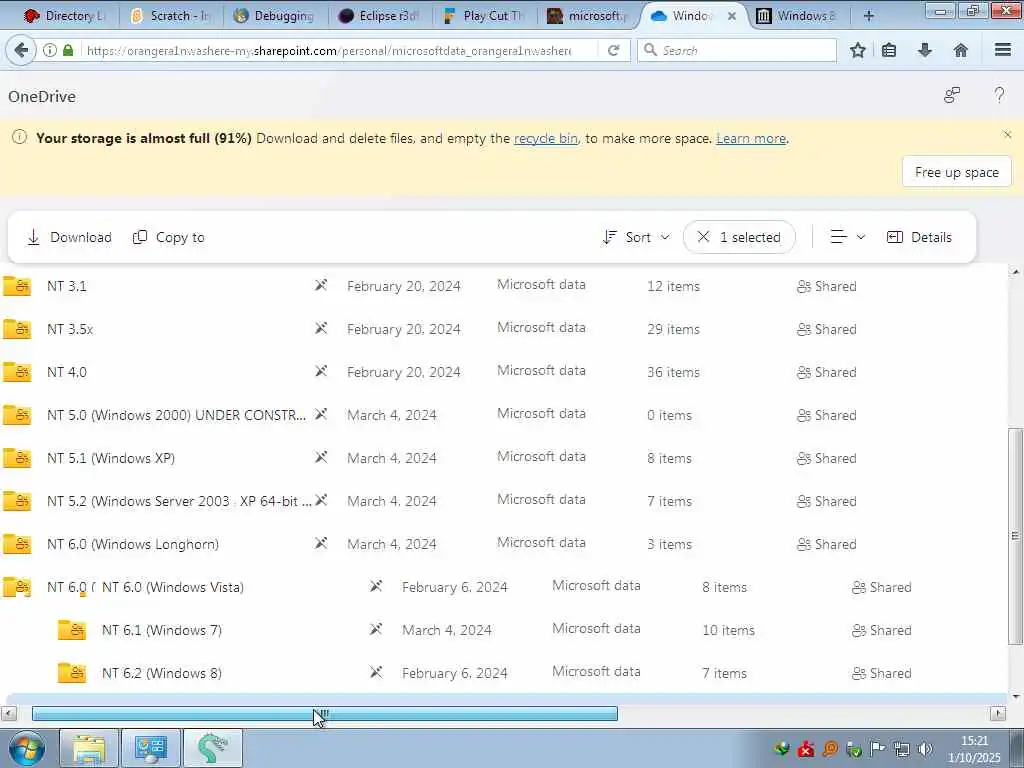Click the OneDrive title text
The image size is (1024, 768).
(x=42, y=97)
